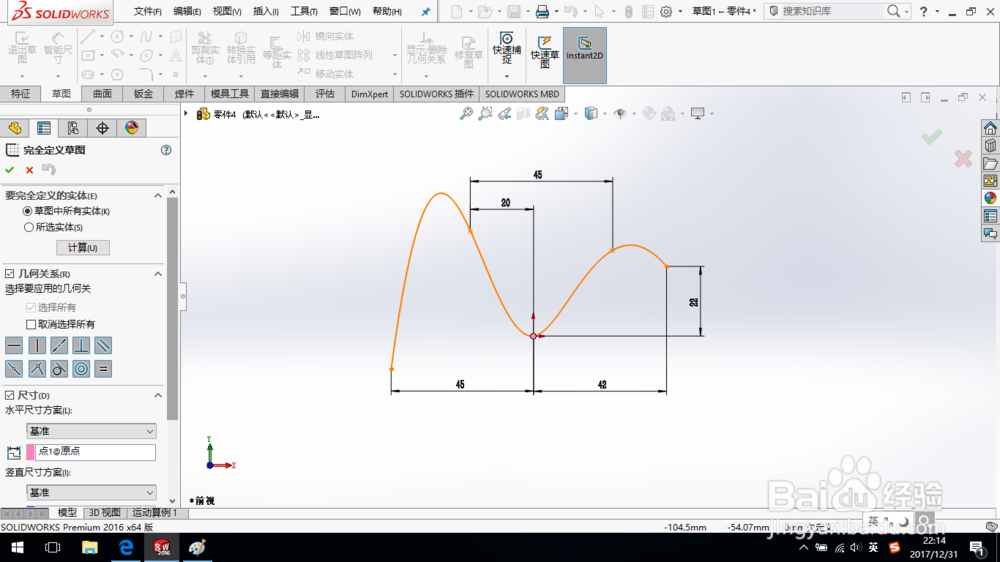Click the PropertyManager vertical scrollbar

pos(172,309)
